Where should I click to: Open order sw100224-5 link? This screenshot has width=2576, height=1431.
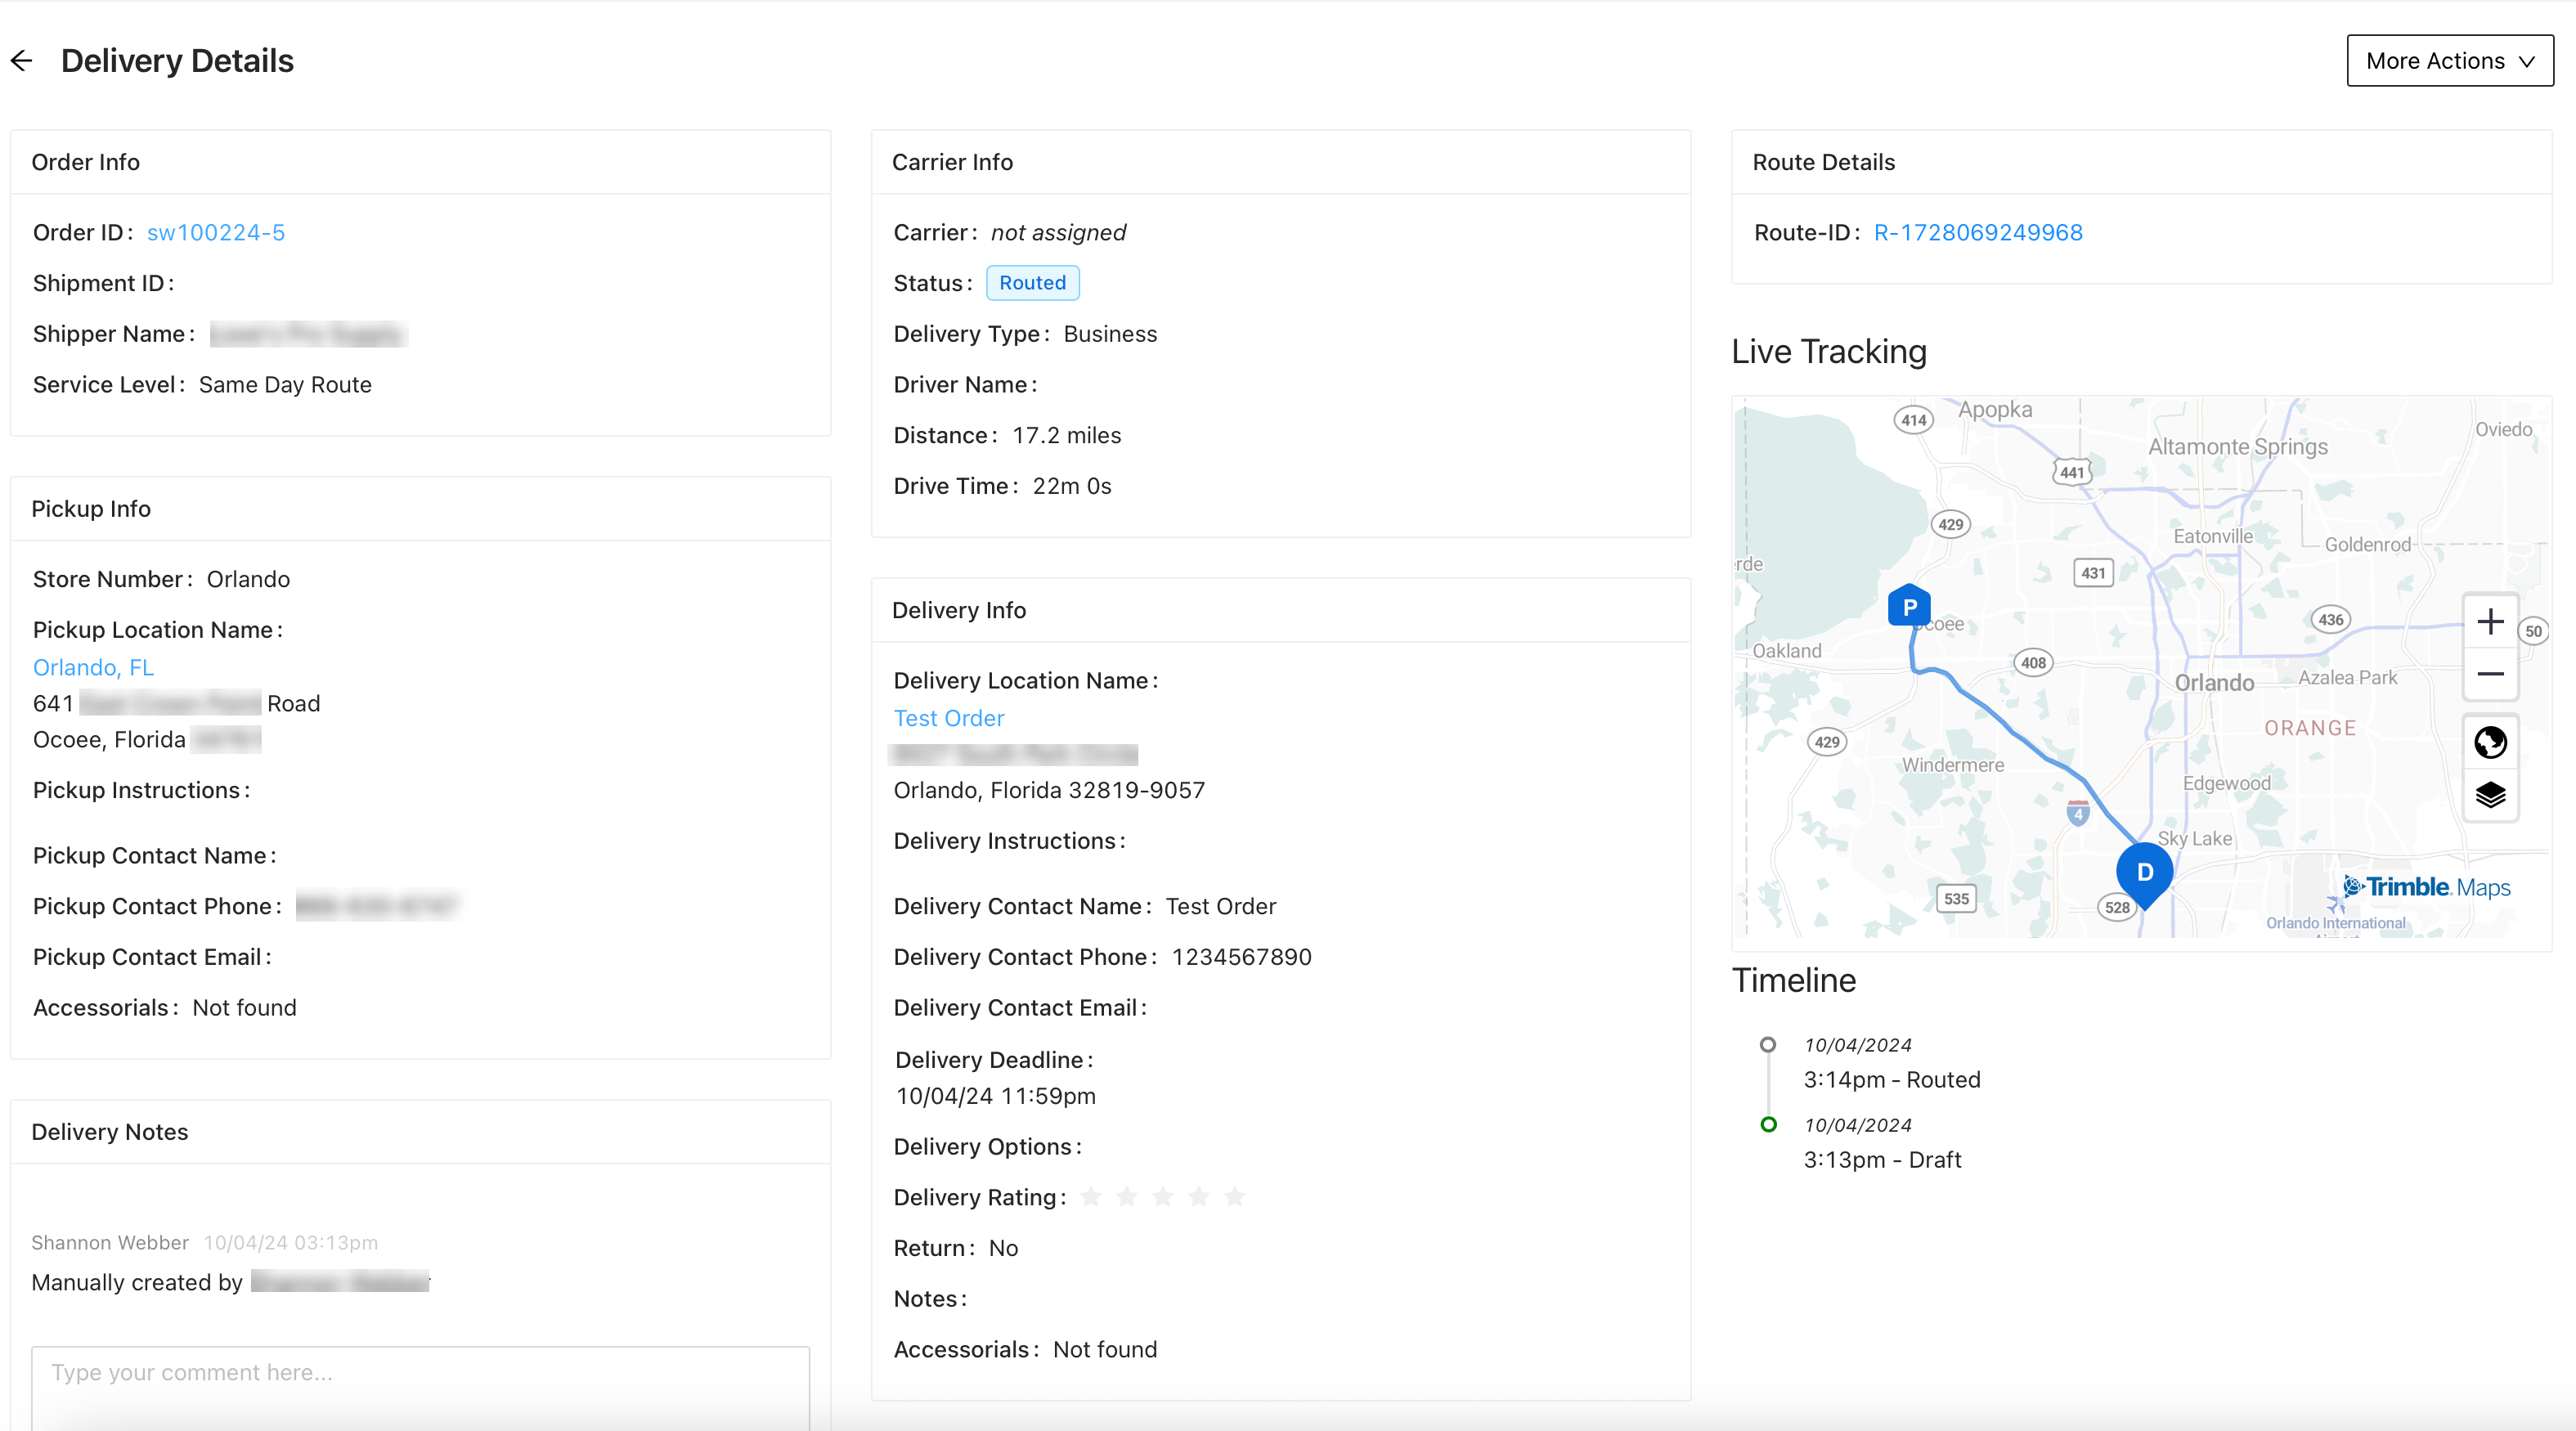coord(216,233)
